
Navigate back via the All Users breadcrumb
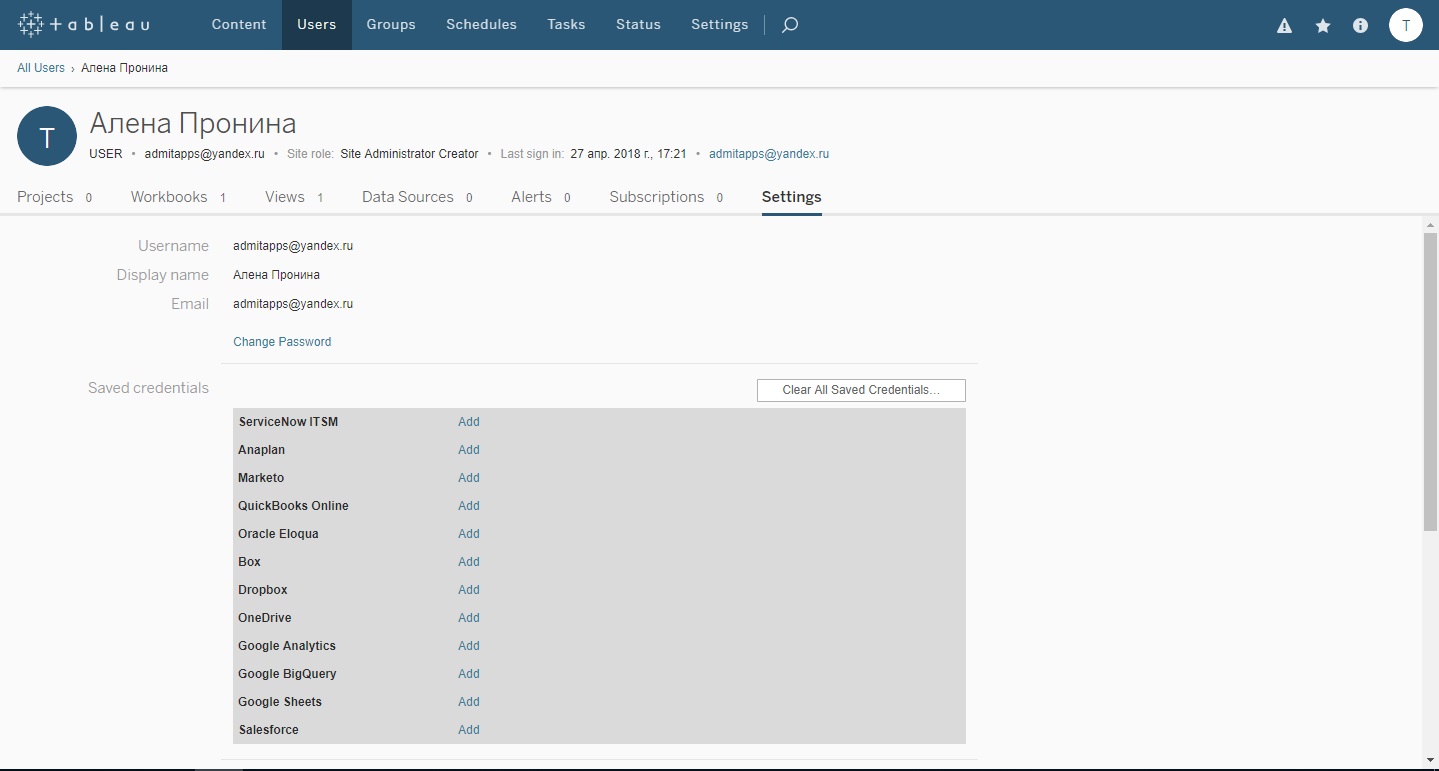point(40,67)
